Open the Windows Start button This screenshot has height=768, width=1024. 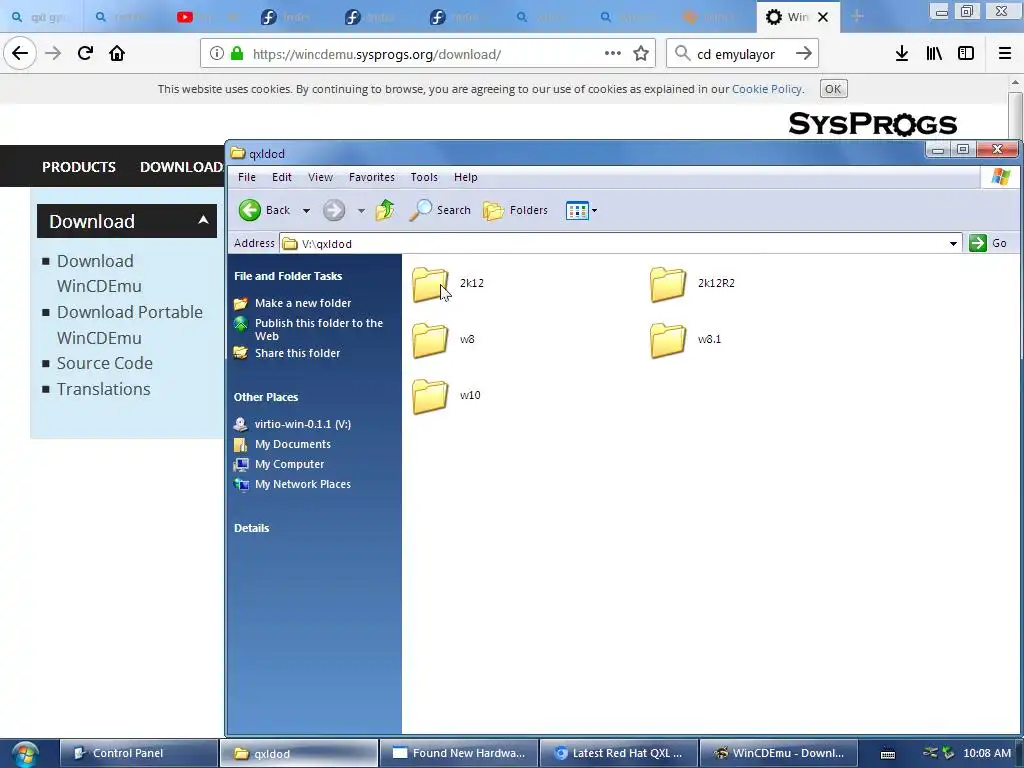click(25, 754)
